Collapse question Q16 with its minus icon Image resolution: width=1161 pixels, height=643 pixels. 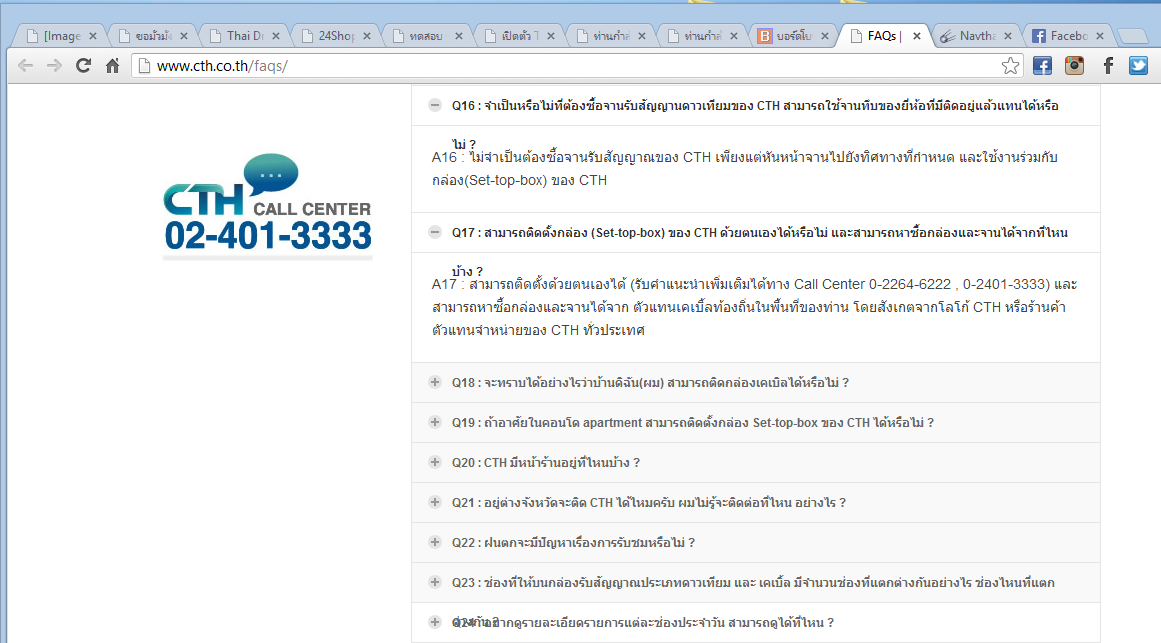pyautogui.click(x=435, y=105)
